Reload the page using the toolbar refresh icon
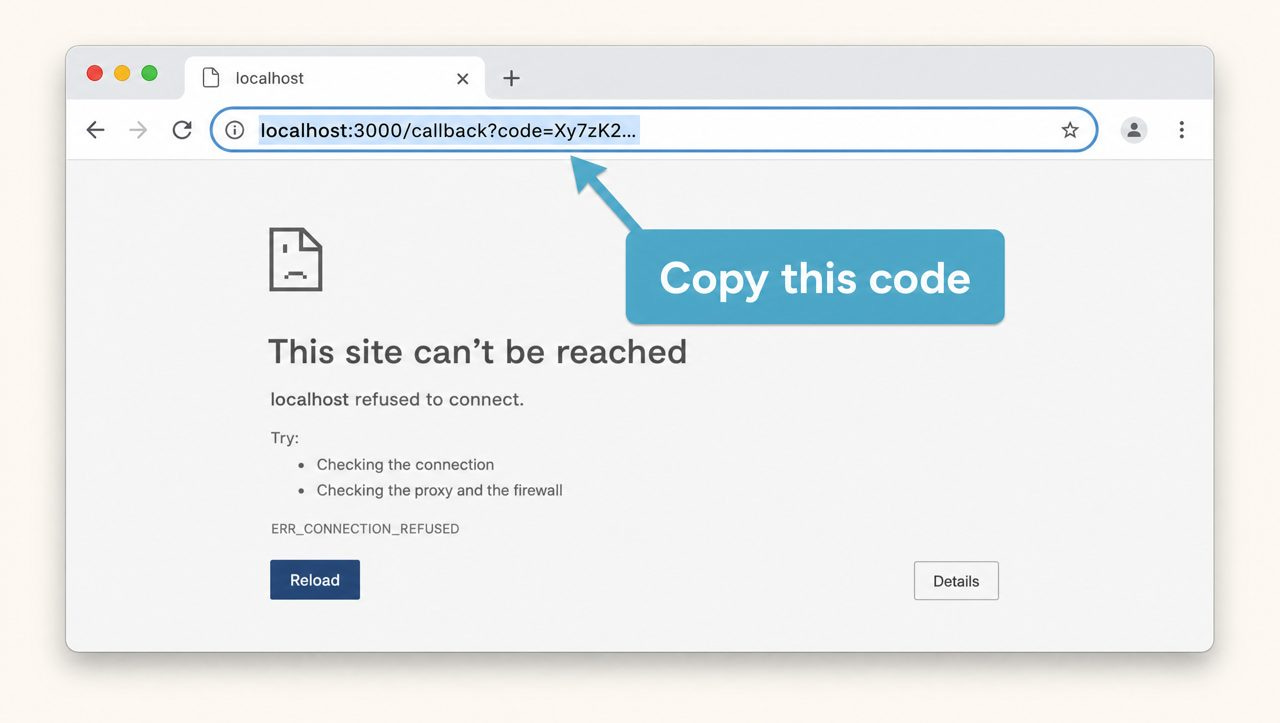This screenshot has height=723, width=1280. 182,130
